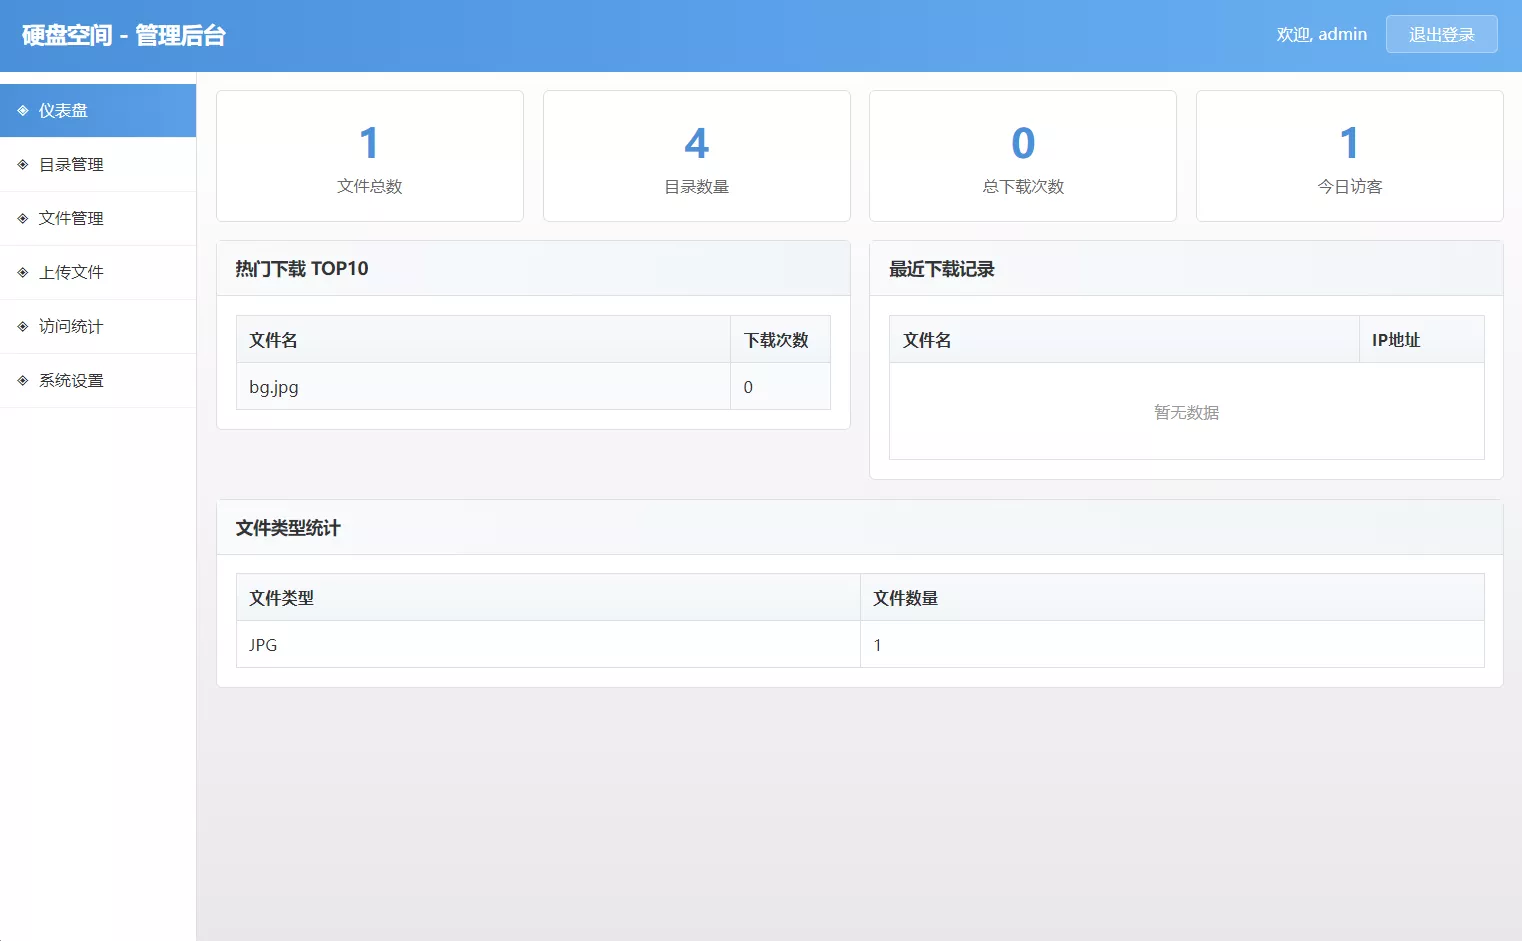Click the upload file (上传文件) sidebar icon

click(x=22, y=272)
